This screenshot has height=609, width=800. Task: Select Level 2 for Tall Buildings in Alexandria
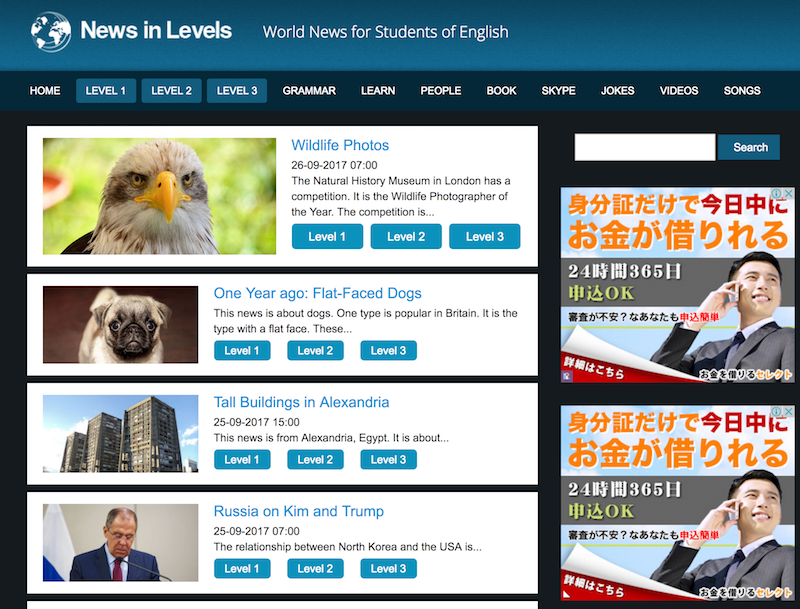tap(315, 460)
